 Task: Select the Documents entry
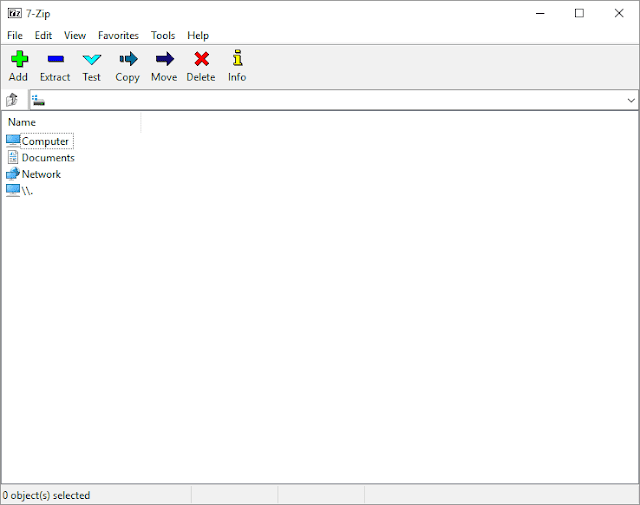click(x=48, y=158)
